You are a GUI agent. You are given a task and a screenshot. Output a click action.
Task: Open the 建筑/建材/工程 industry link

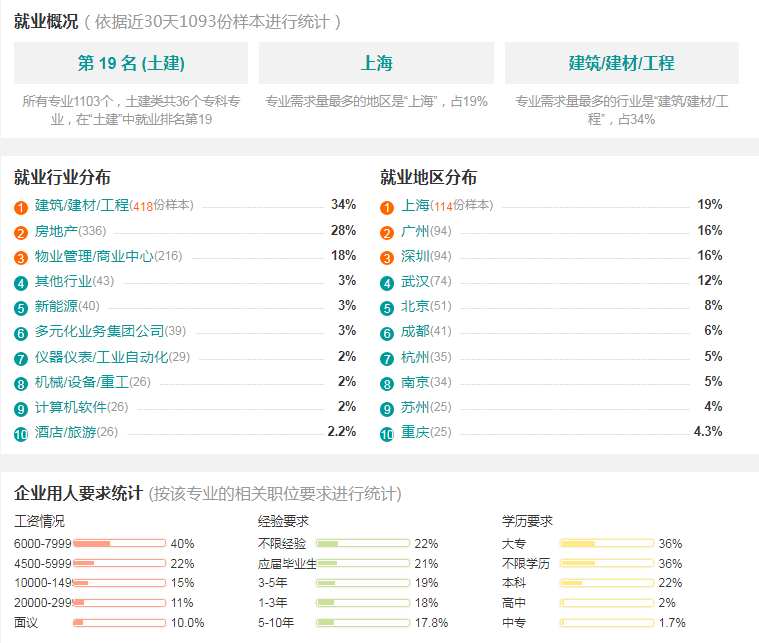pos(82,205)
